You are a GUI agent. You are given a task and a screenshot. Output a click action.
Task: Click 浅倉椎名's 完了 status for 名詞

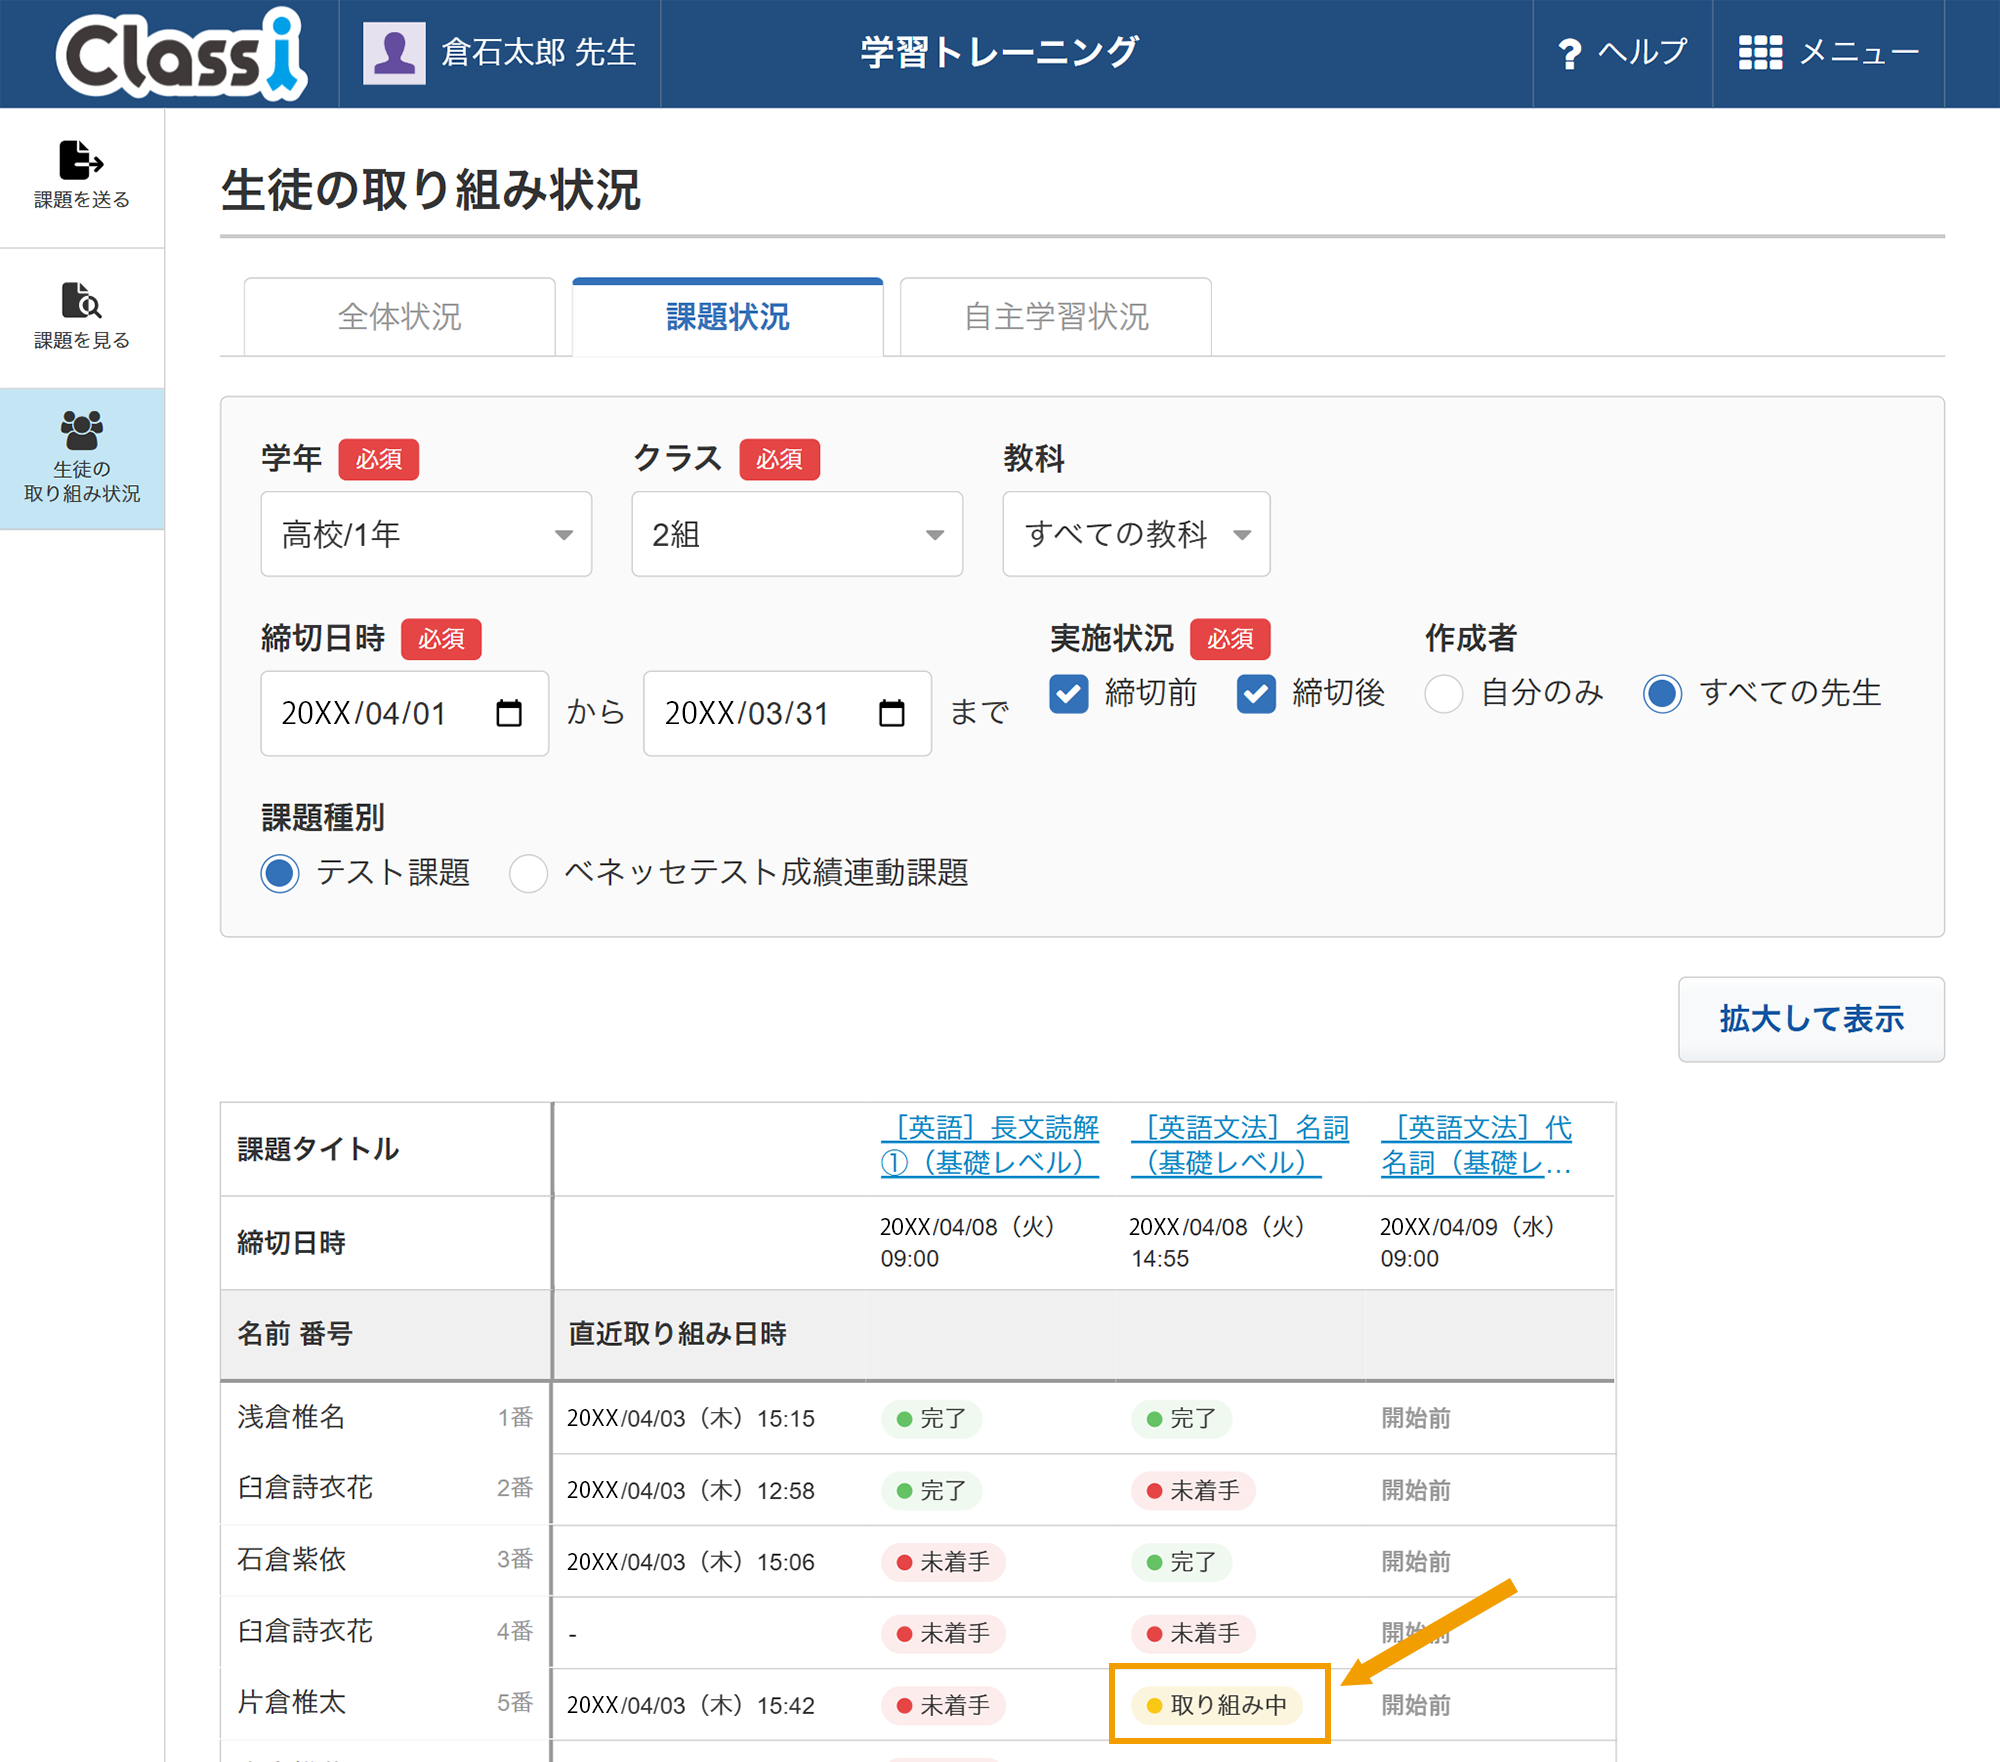(1181, 1418)
